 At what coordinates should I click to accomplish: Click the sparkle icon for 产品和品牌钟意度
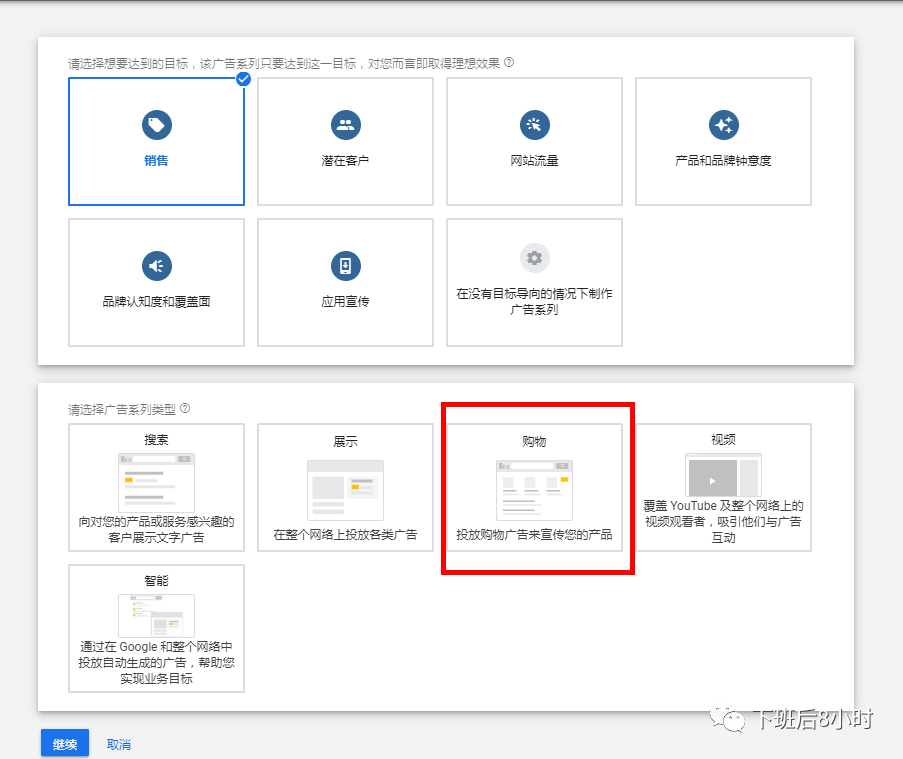click(722, 124)
